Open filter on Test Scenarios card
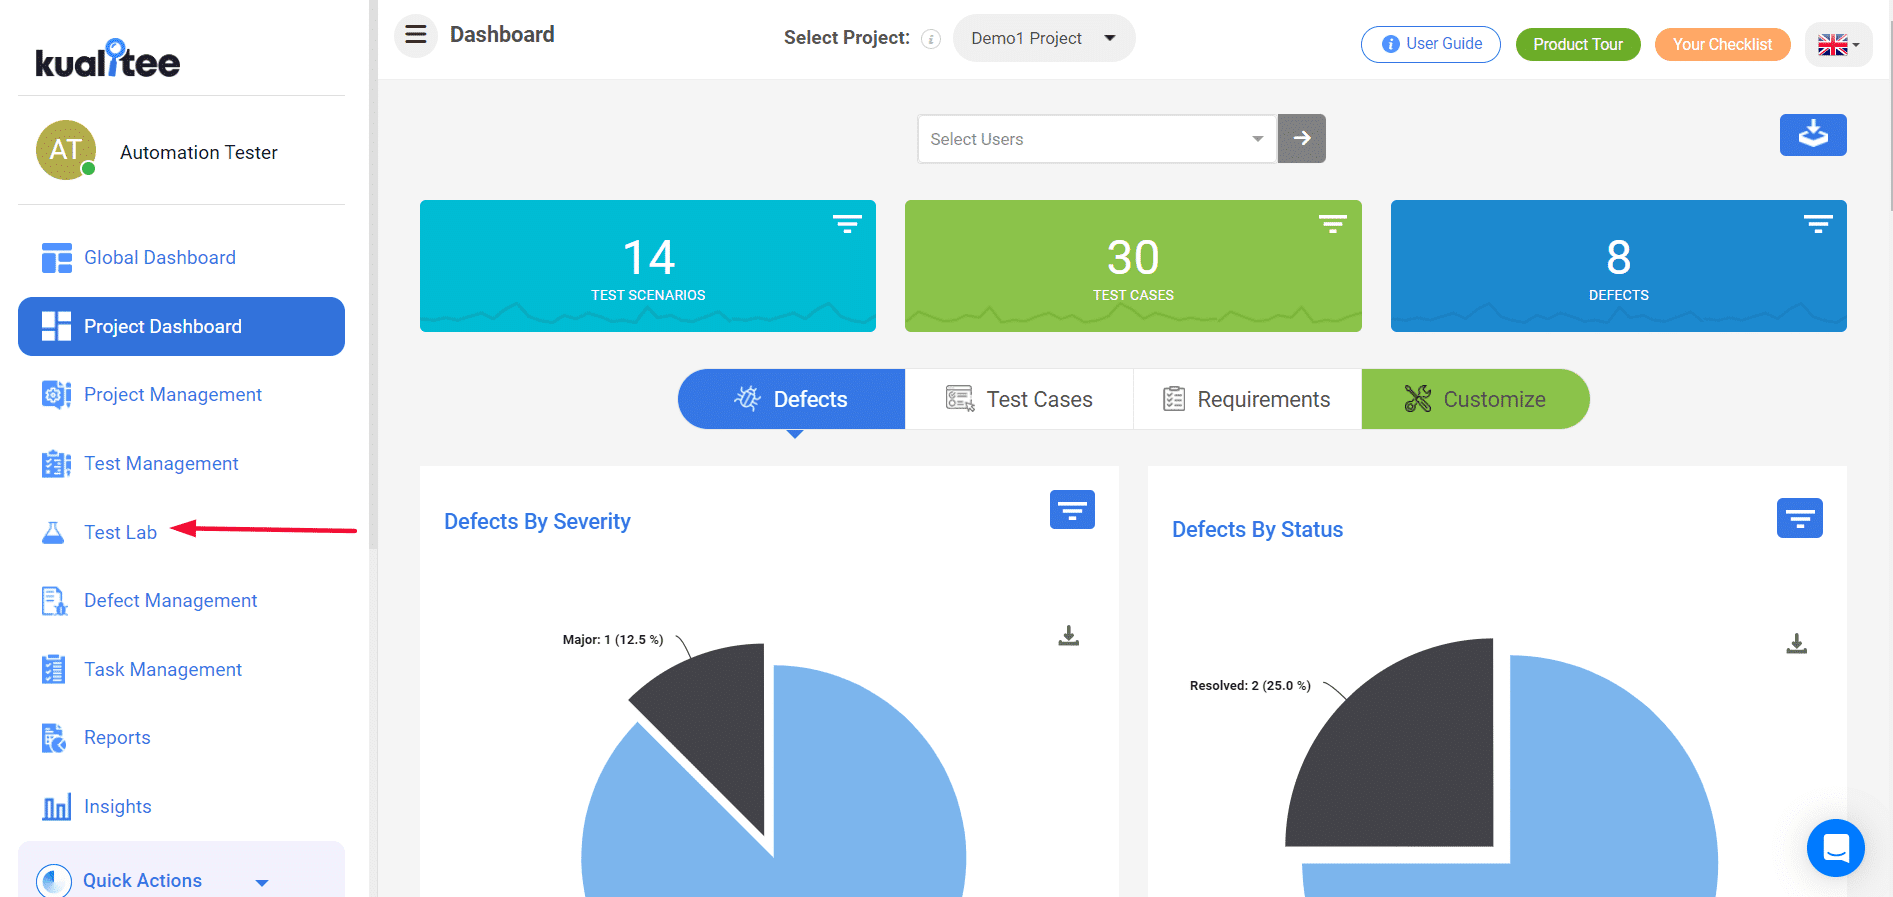This screenshot has width=1893, height=897. point(847,224)
